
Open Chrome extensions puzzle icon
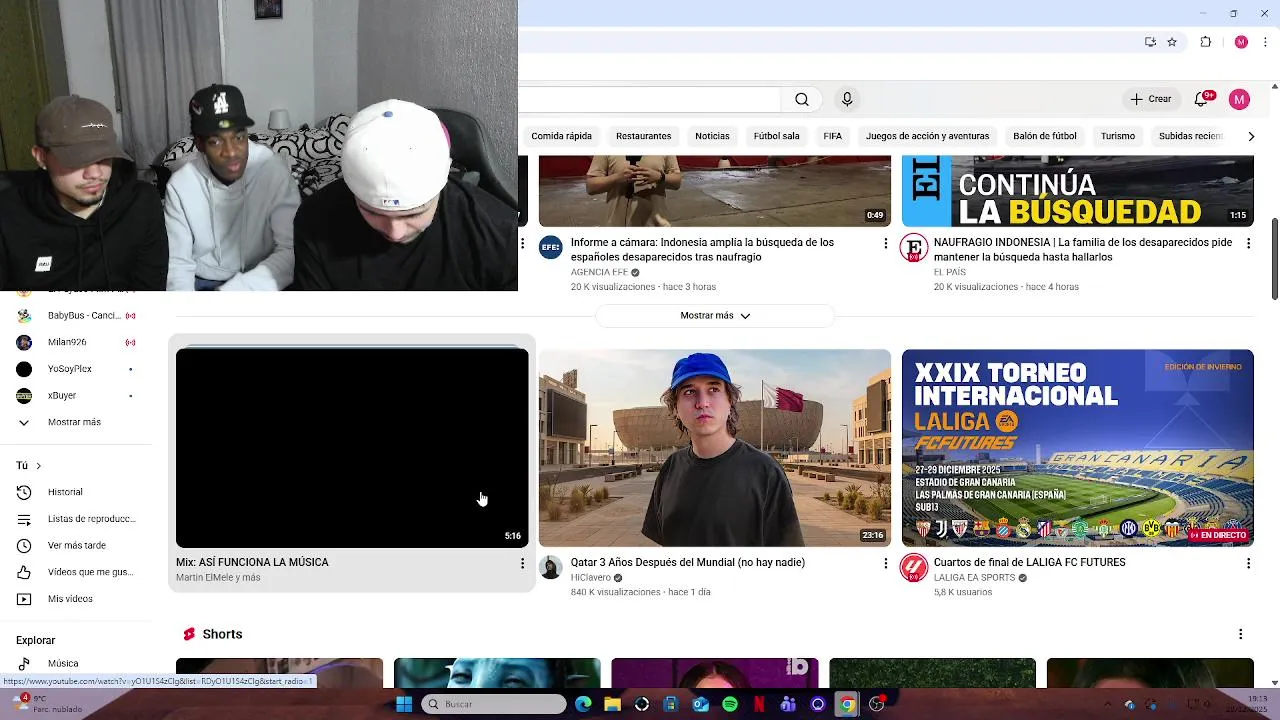(x=1205, y=42)
